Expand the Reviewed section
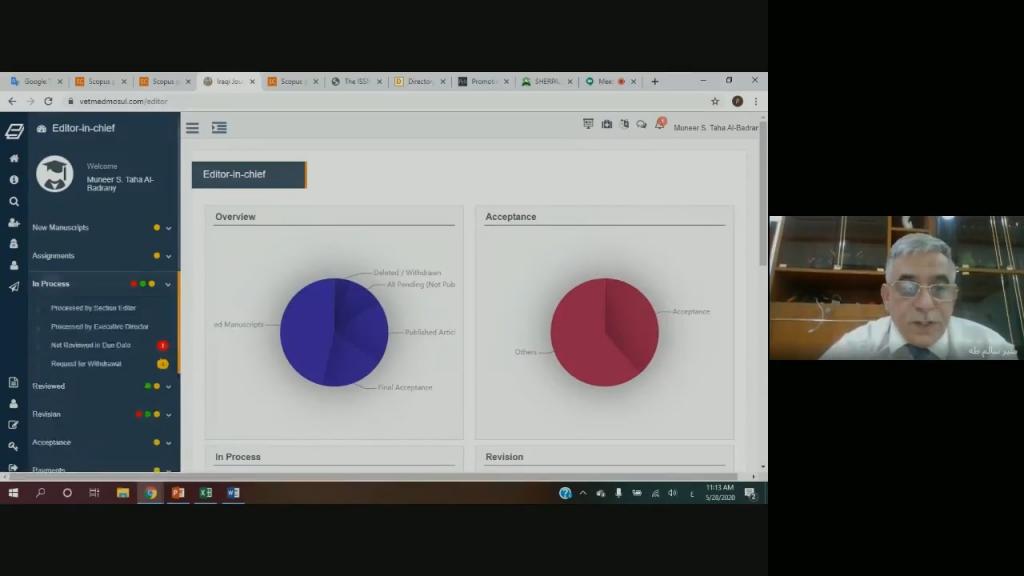 (168, 386)
